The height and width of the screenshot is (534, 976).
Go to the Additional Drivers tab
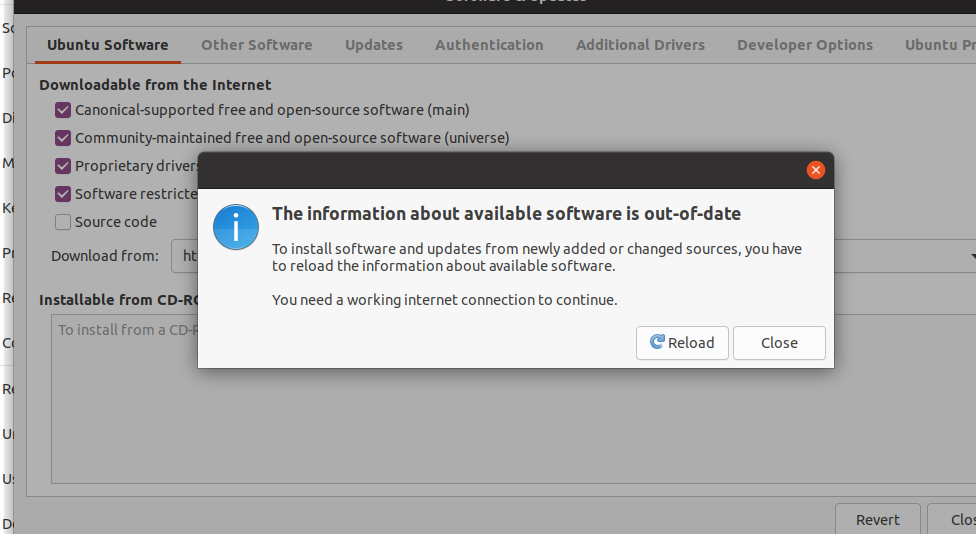pos(640,45)
